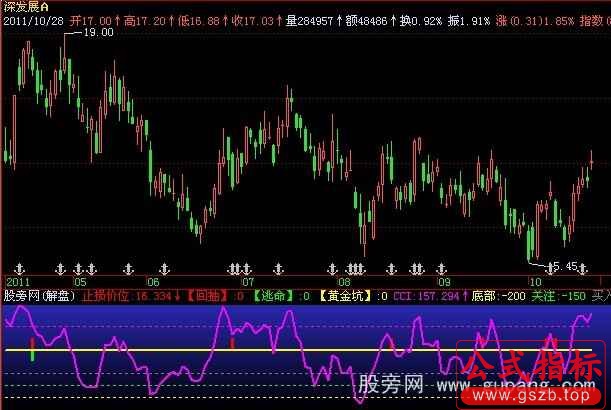This screenshot has width=611, height=410.
Task: Click the 5.45 low price annotation
Action: tap(564, 266)
